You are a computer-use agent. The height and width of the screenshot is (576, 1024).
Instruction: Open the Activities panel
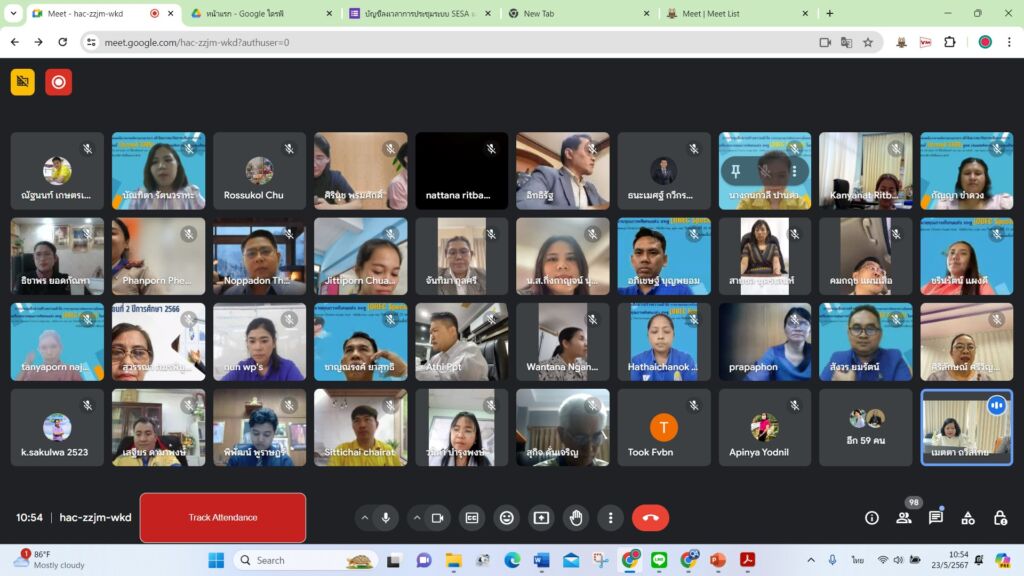tap(968, 518)
